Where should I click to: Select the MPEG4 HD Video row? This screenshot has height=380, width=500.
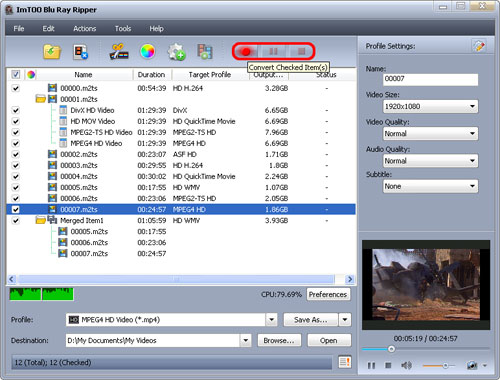181,143
